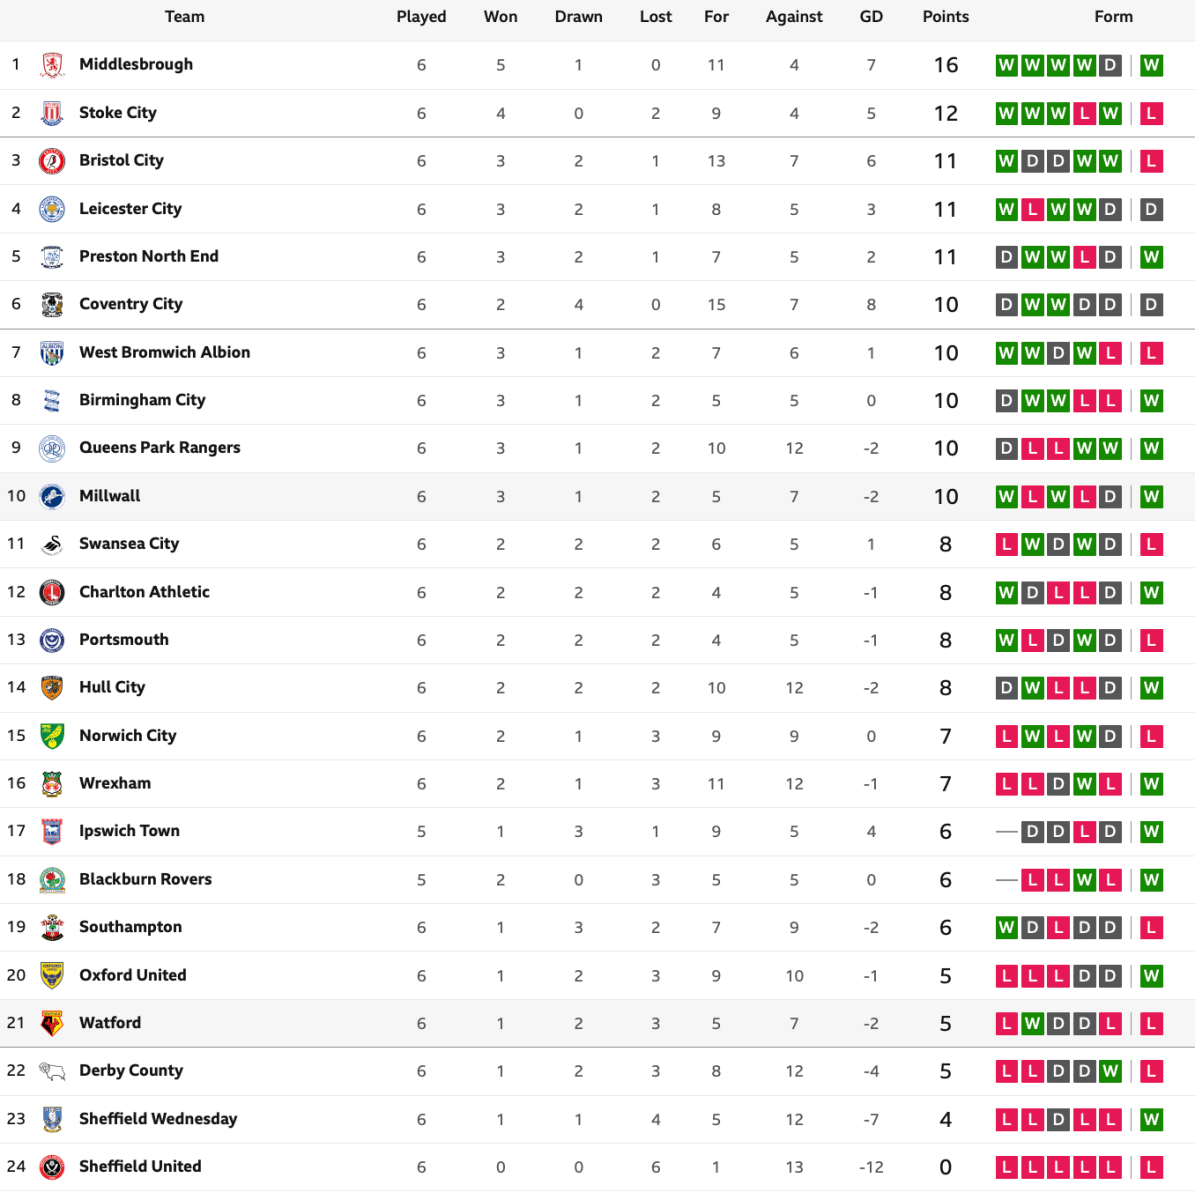Image resolution: width=1195 pixels, height=1200 pixels.
Task: Click the Watford club crest
Action: (52, 1023)
